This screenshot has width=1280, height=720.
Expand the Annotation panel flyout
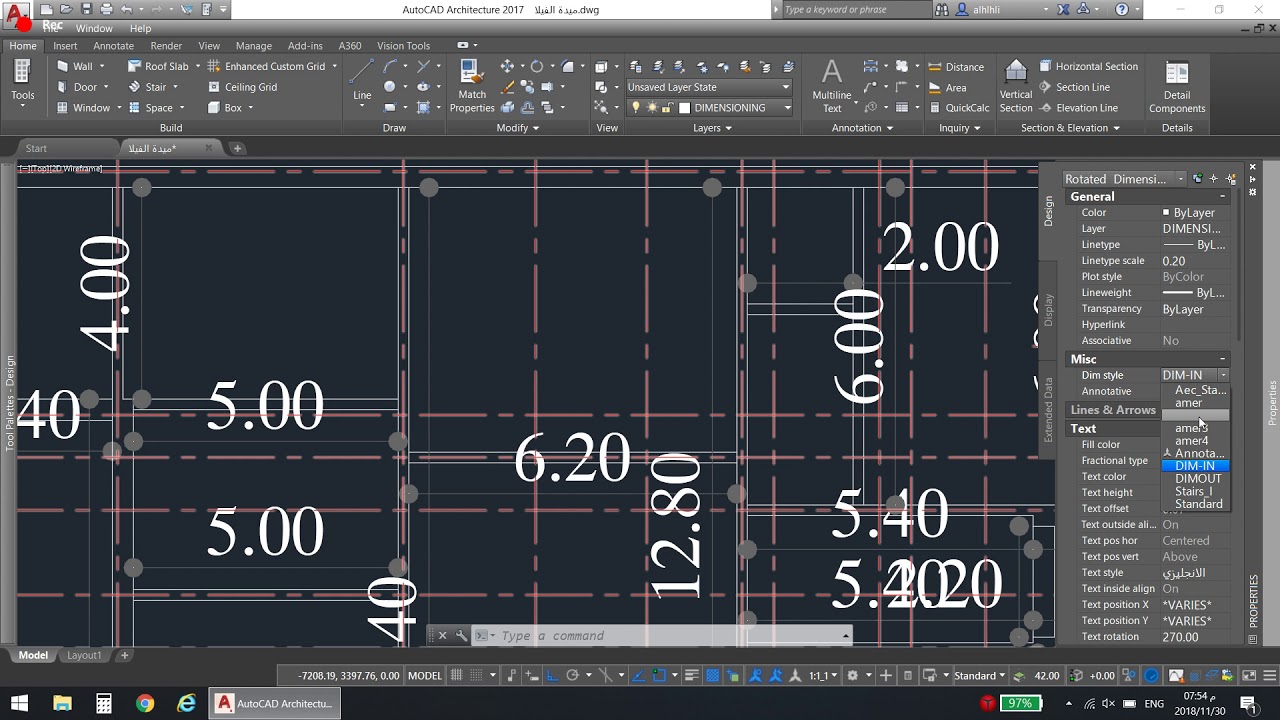click(x=862, y=128)
